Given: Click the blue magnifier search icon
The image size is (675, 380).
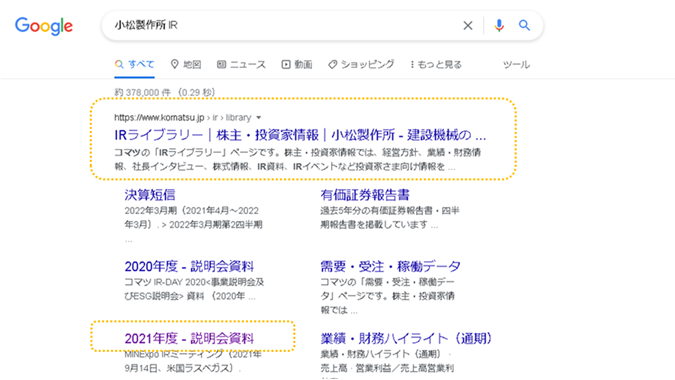Looking at the screenshot, I should point(524,25).
